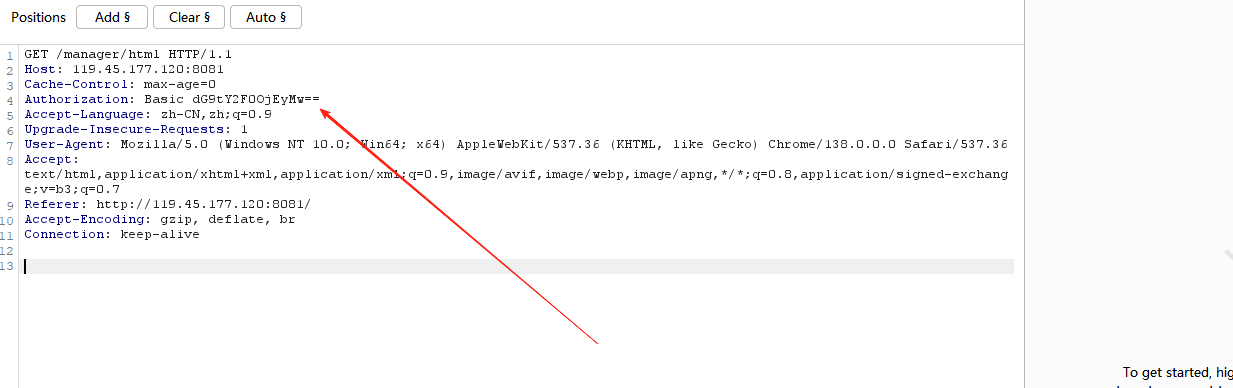Screen dimensions: 1233x388
Task: Click the Auto § button
Action: tap(266, 17)
